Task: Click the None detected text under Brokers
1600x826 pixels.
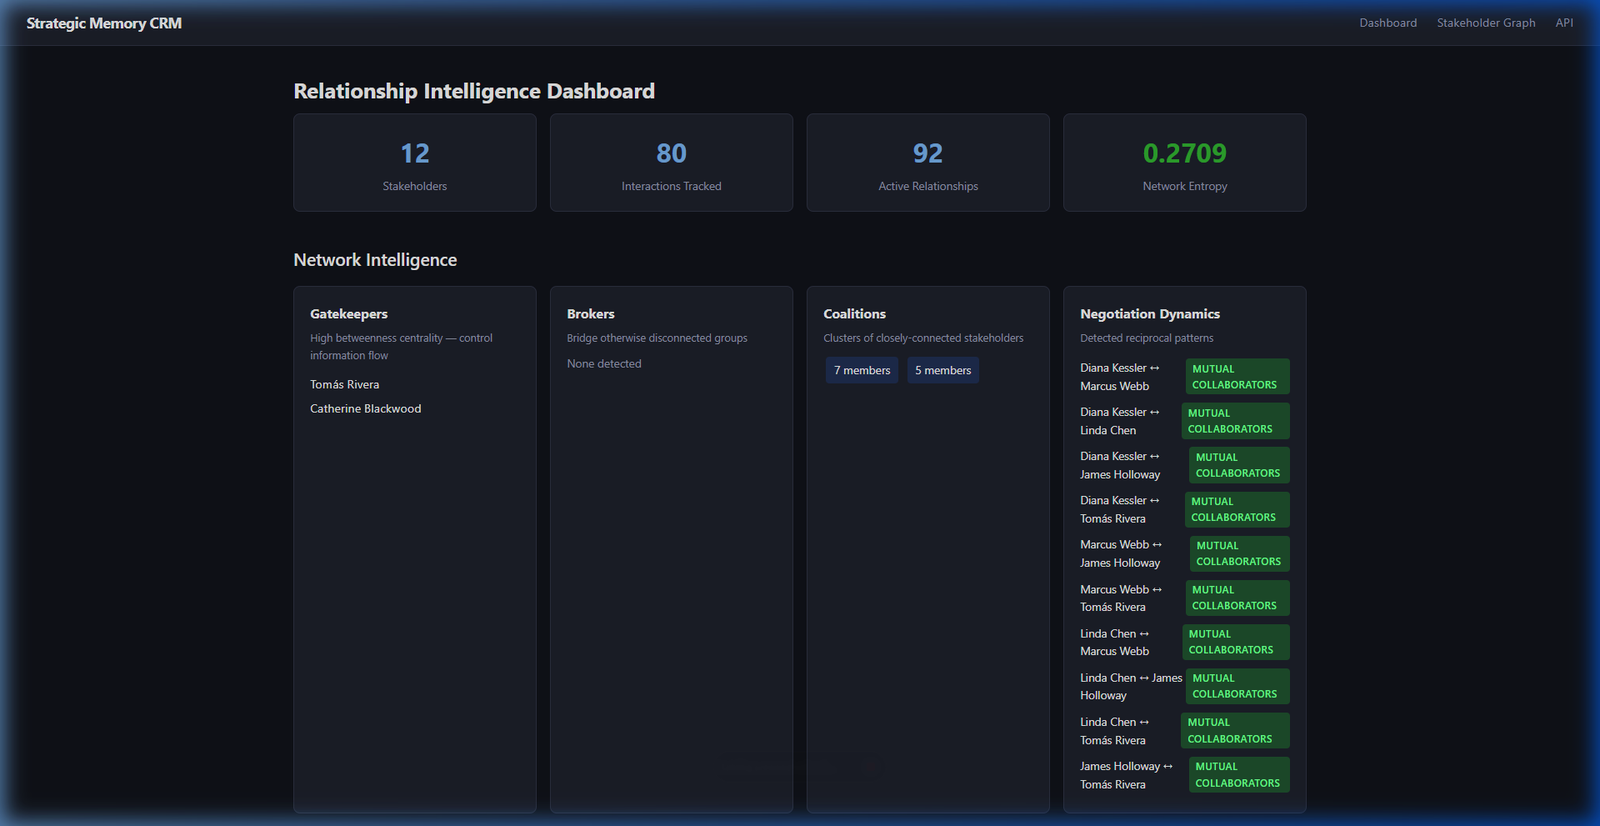Action: 604,364
